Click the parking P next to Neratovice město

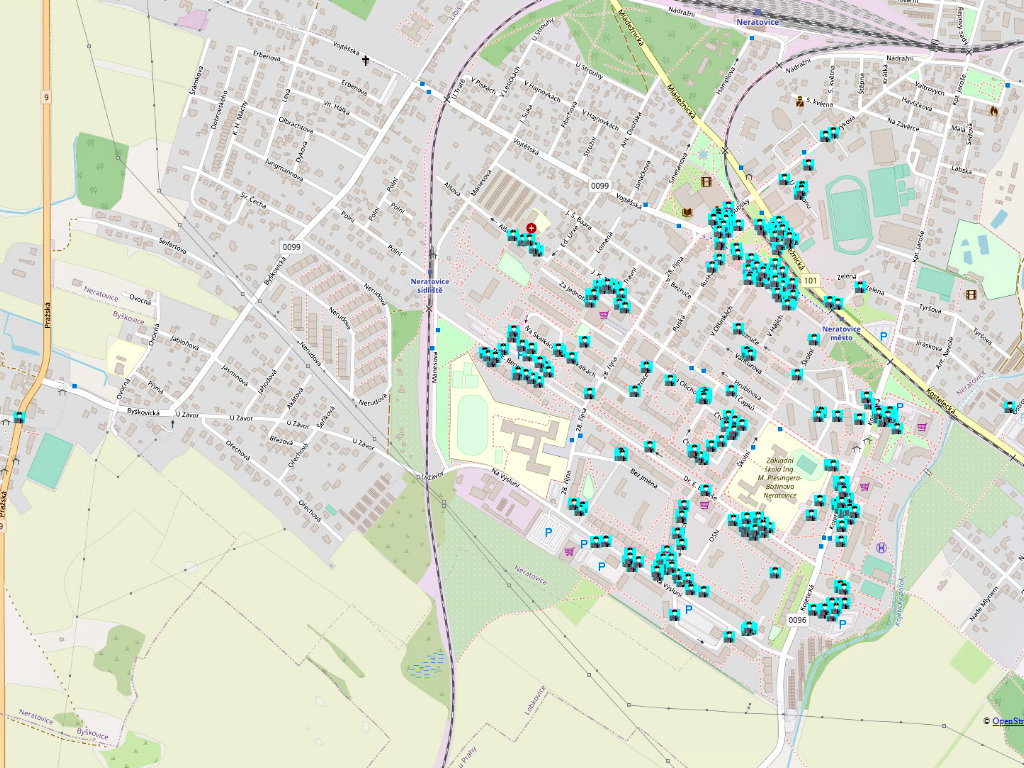(x=884, y=336)
